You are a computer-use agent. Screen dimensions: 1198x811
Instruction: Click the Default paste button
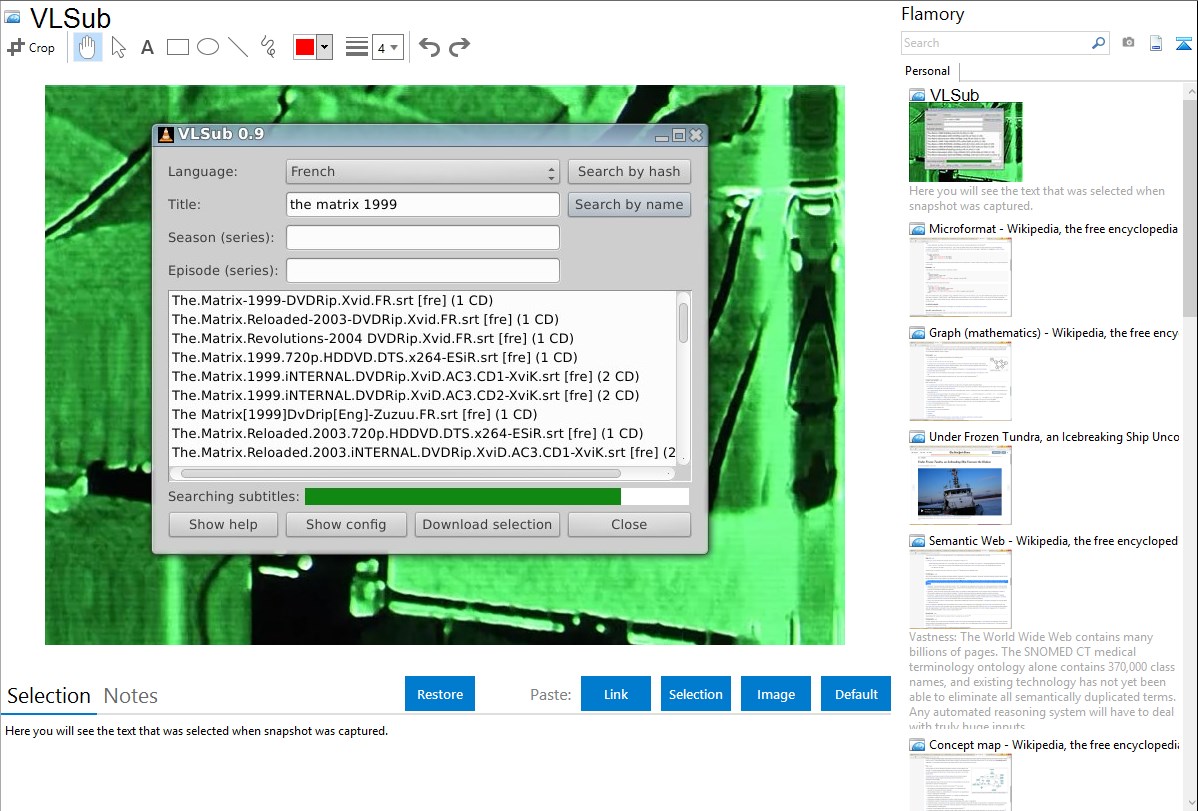tap(856, 694)
